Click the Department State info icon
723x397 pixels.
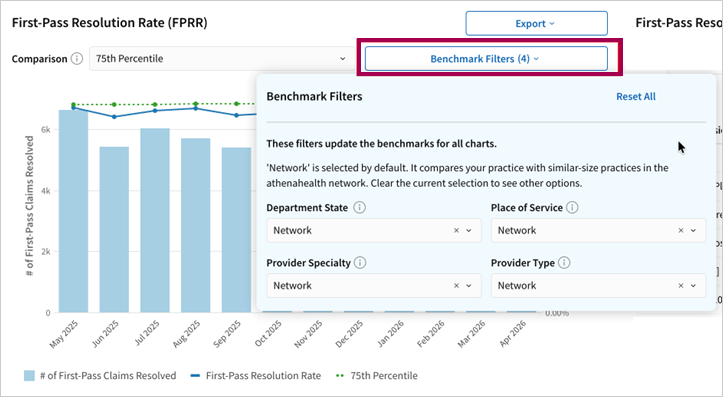pos(360,207)
